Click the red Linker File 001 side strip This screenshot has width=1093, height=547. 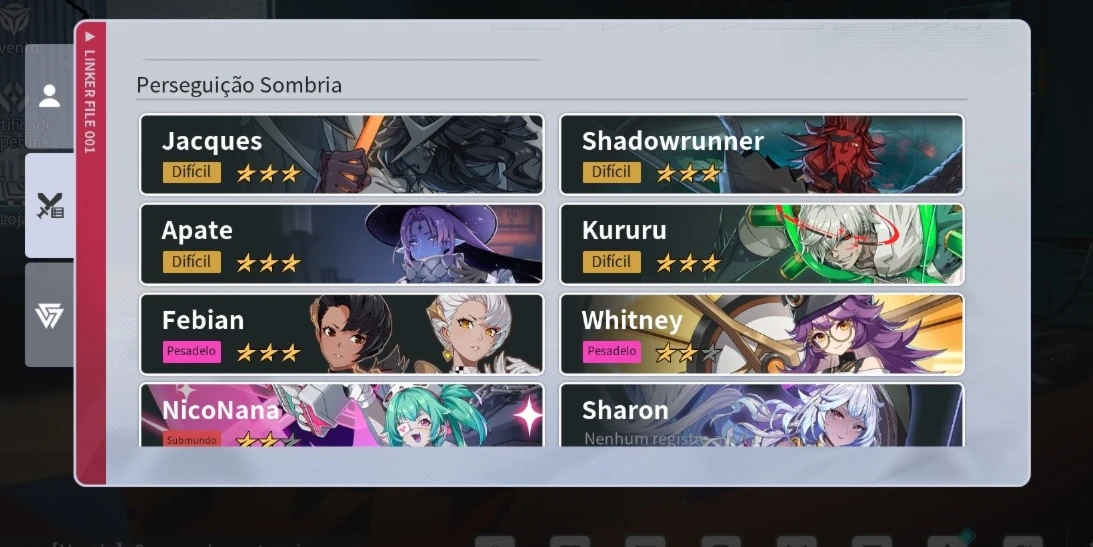pos(90,252)
